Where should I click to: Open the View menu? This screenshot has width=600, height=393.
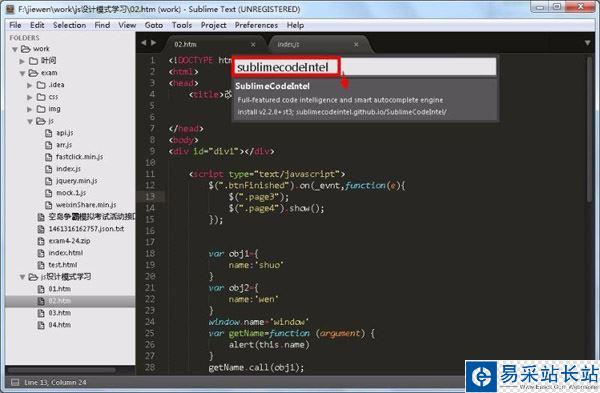click(x=127, y=25)
